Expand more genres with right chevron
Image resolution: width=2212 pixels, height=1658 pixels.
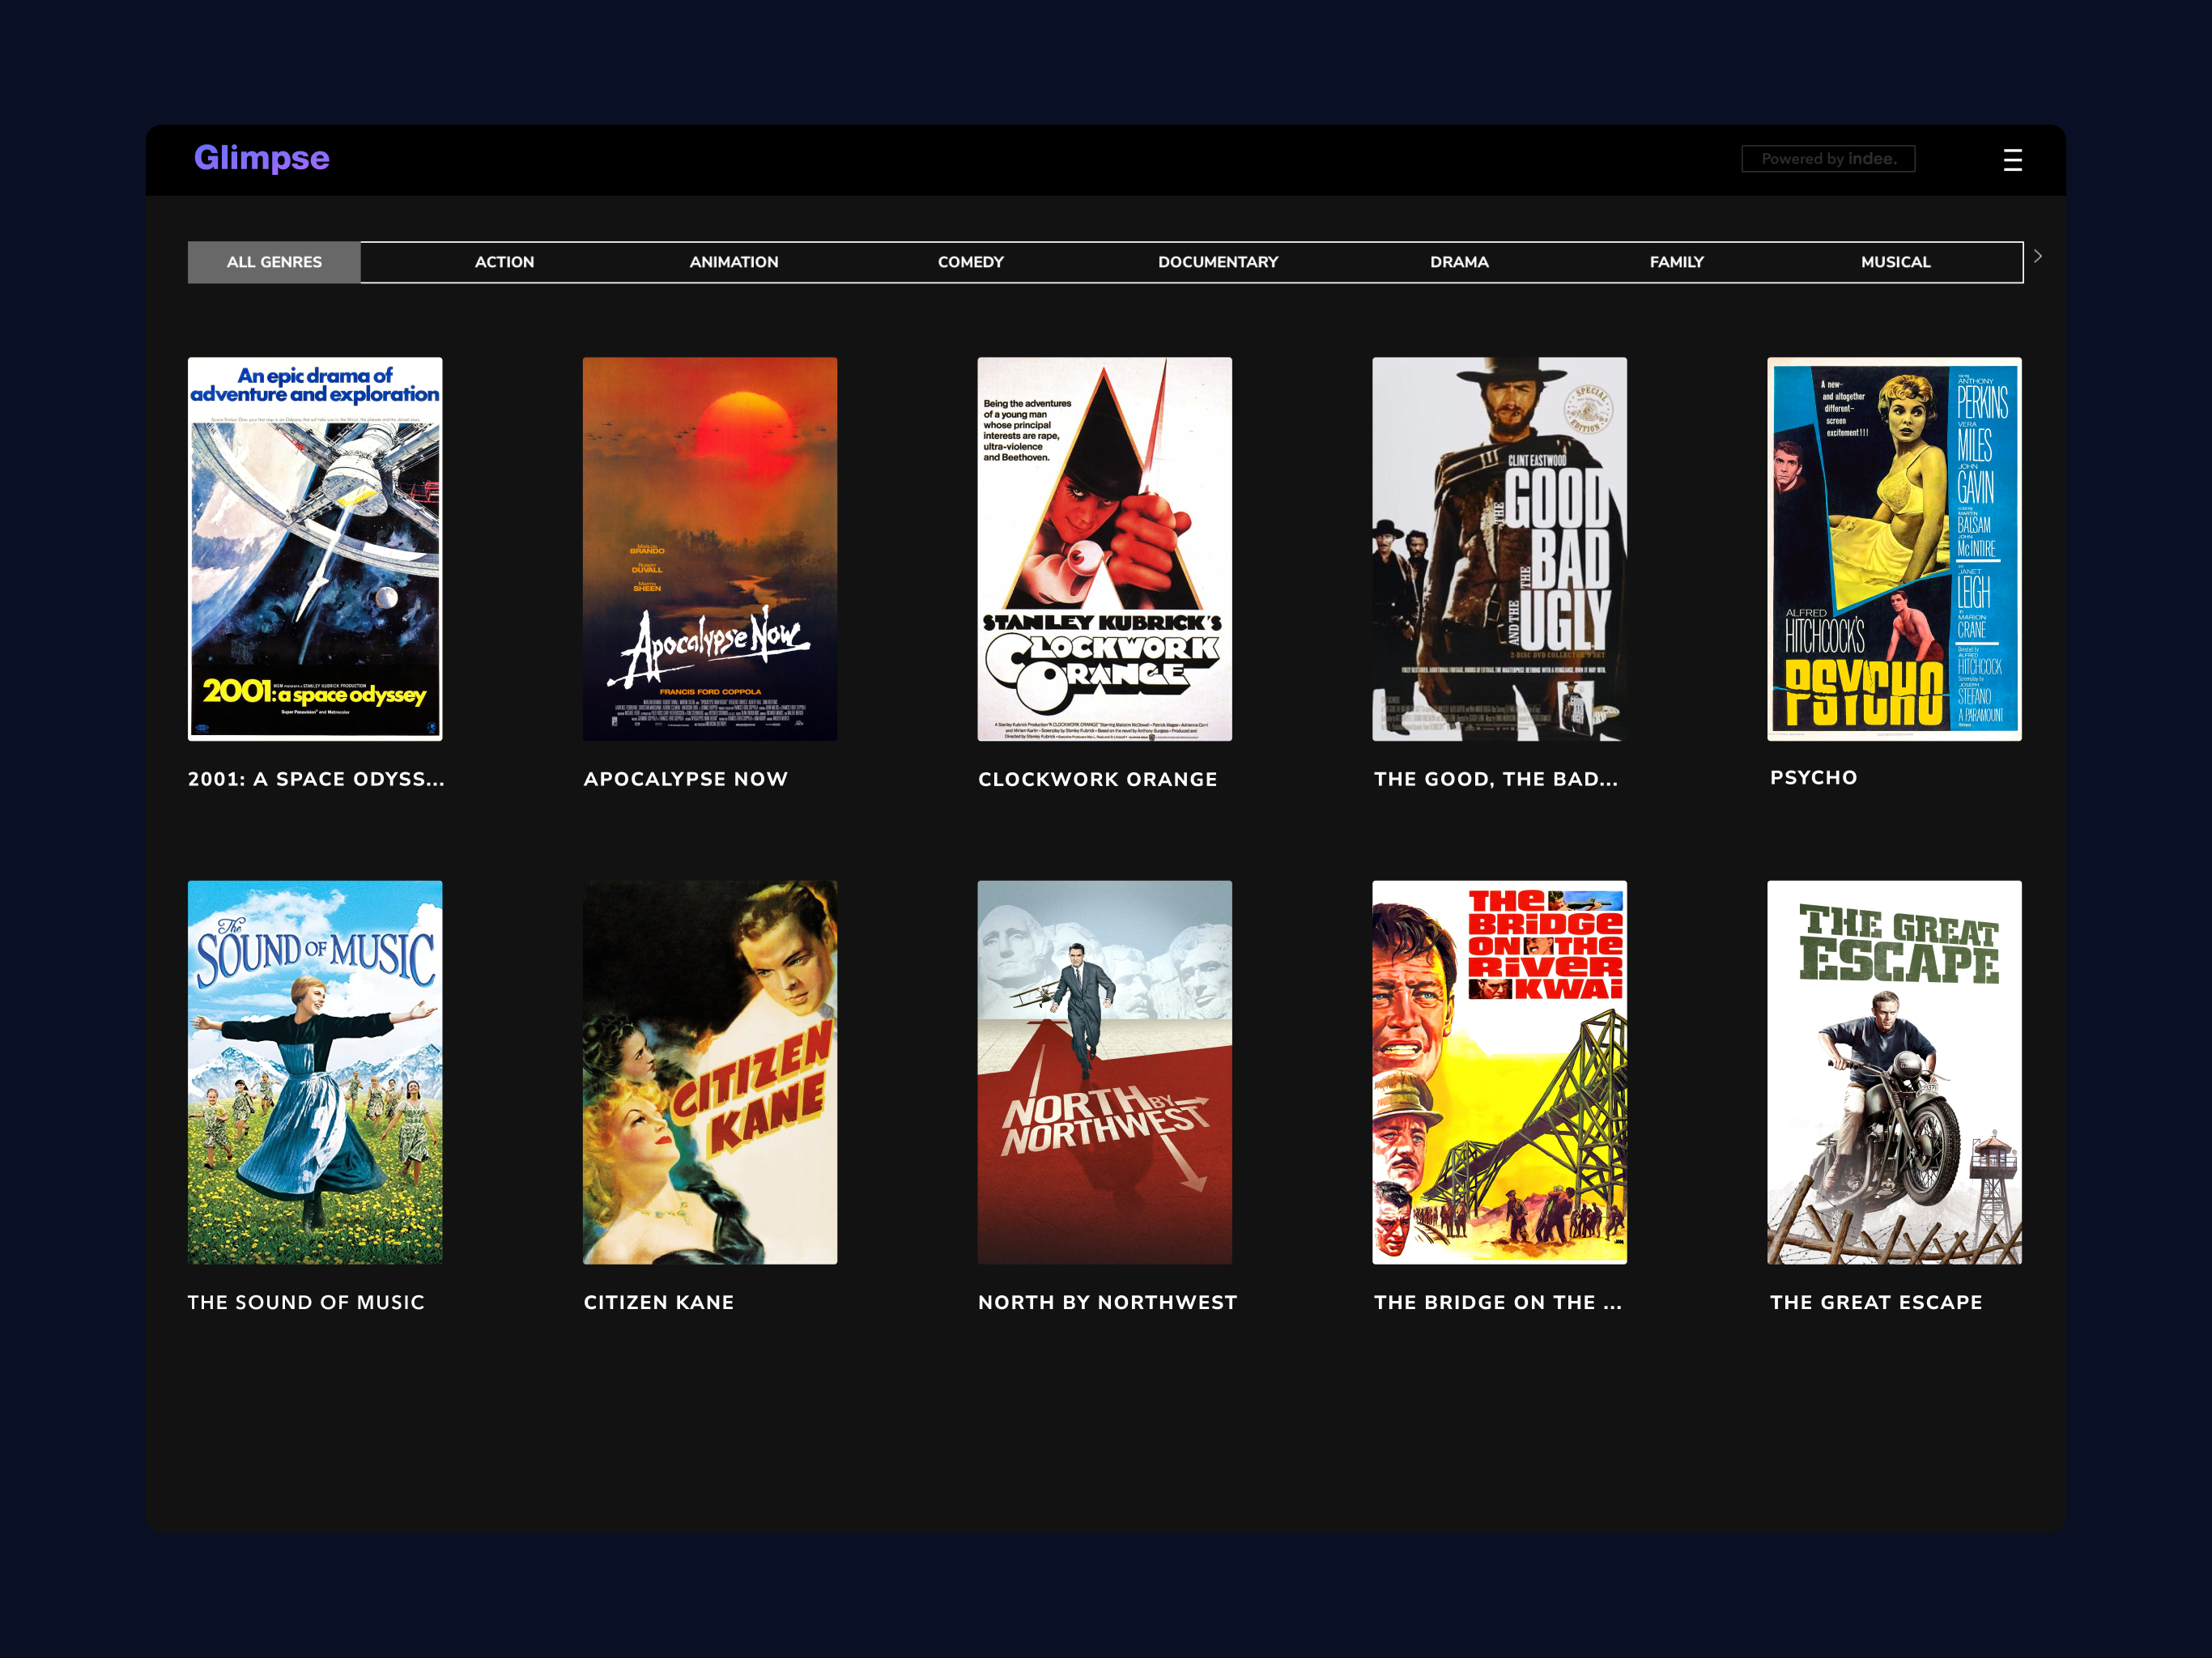point(2037,257)
